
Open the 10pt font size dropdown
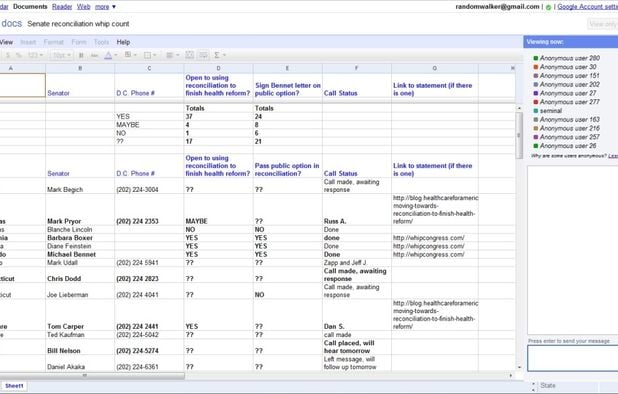point(61,55)
